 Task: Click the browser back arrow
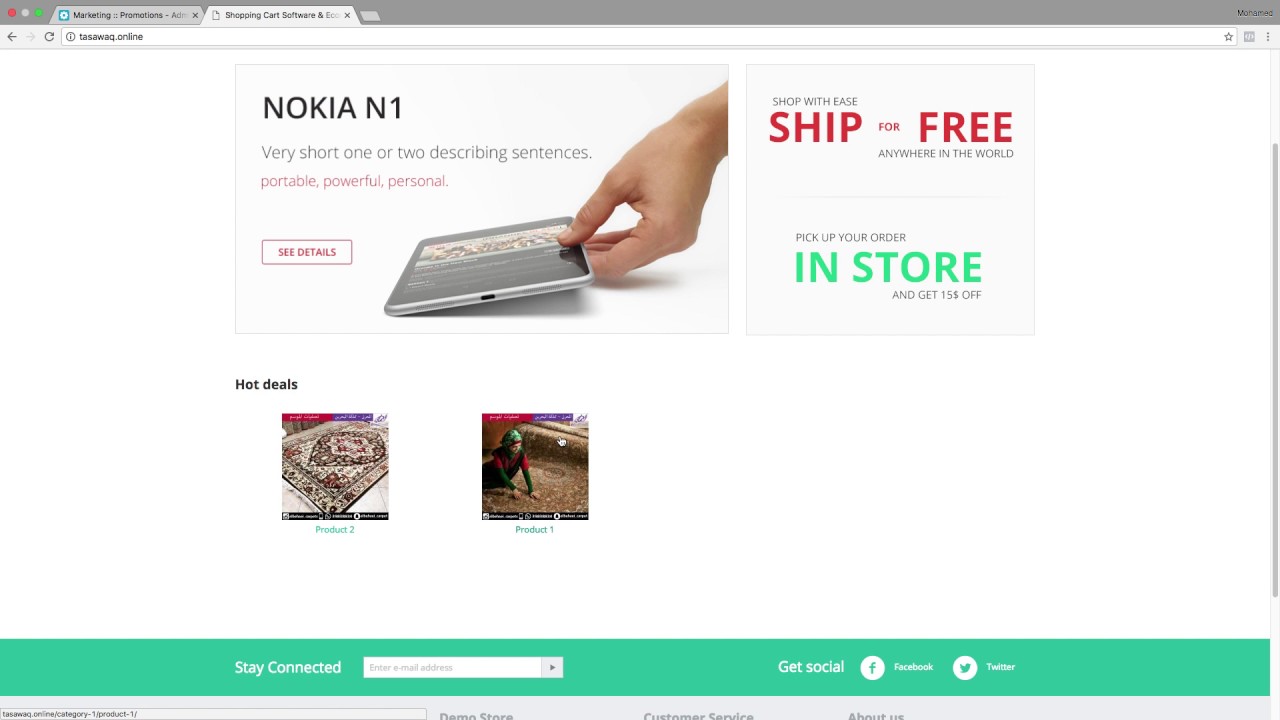pos(12,36)
